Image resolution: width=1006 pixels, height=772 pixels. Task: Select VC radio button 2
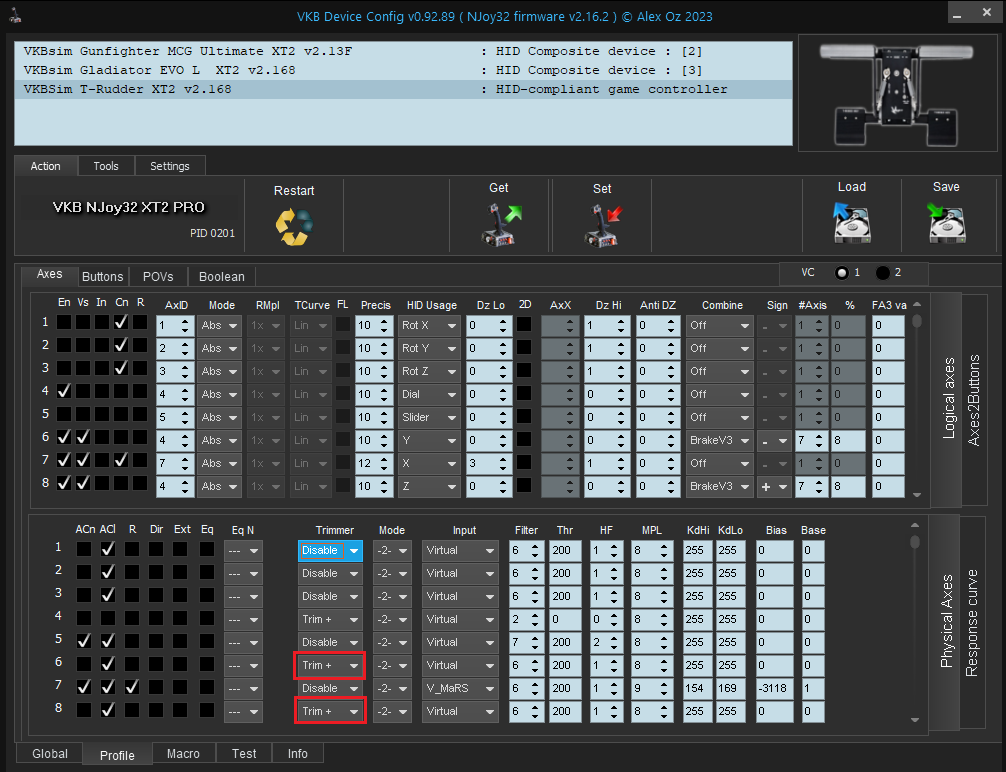click(x=882, y=273)
